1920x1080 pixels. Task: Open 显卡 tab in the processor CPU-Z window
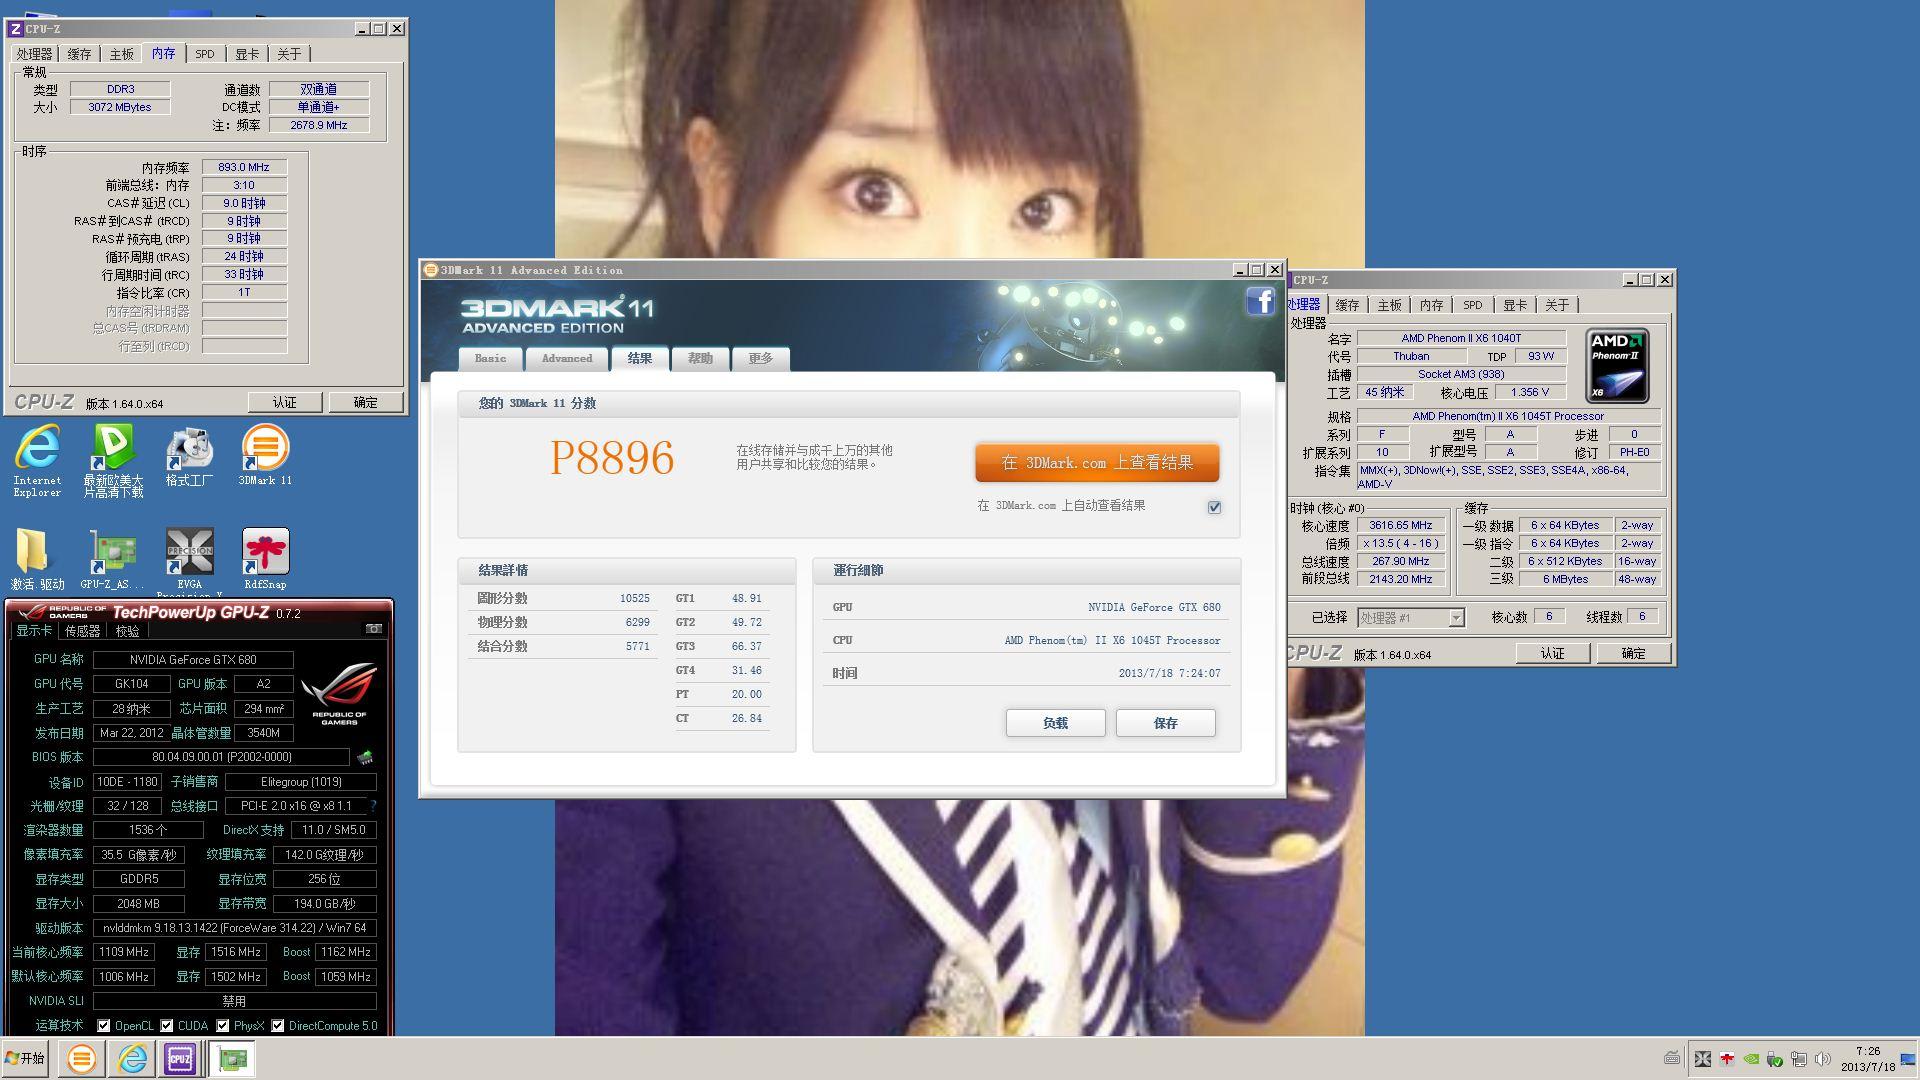1515,305
